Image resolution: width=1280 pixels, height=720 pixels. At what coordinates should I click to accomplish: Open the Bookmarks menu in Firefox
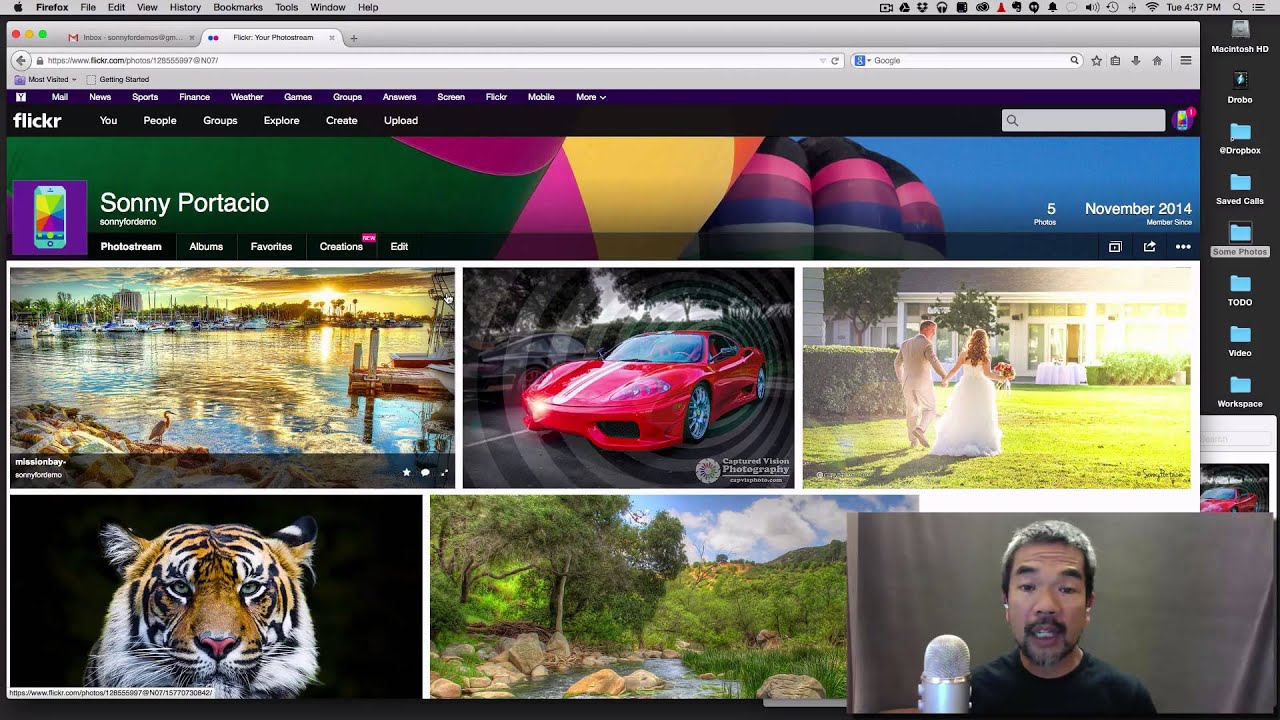pyautogui.click(x=237, y=7)
